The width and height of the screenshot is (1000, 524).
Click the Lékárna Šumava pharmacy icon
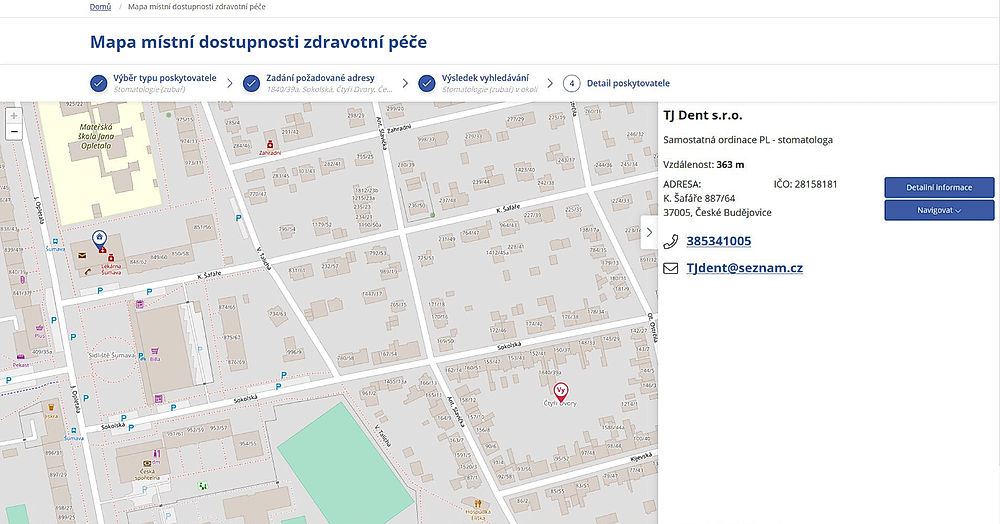[110, 258]
